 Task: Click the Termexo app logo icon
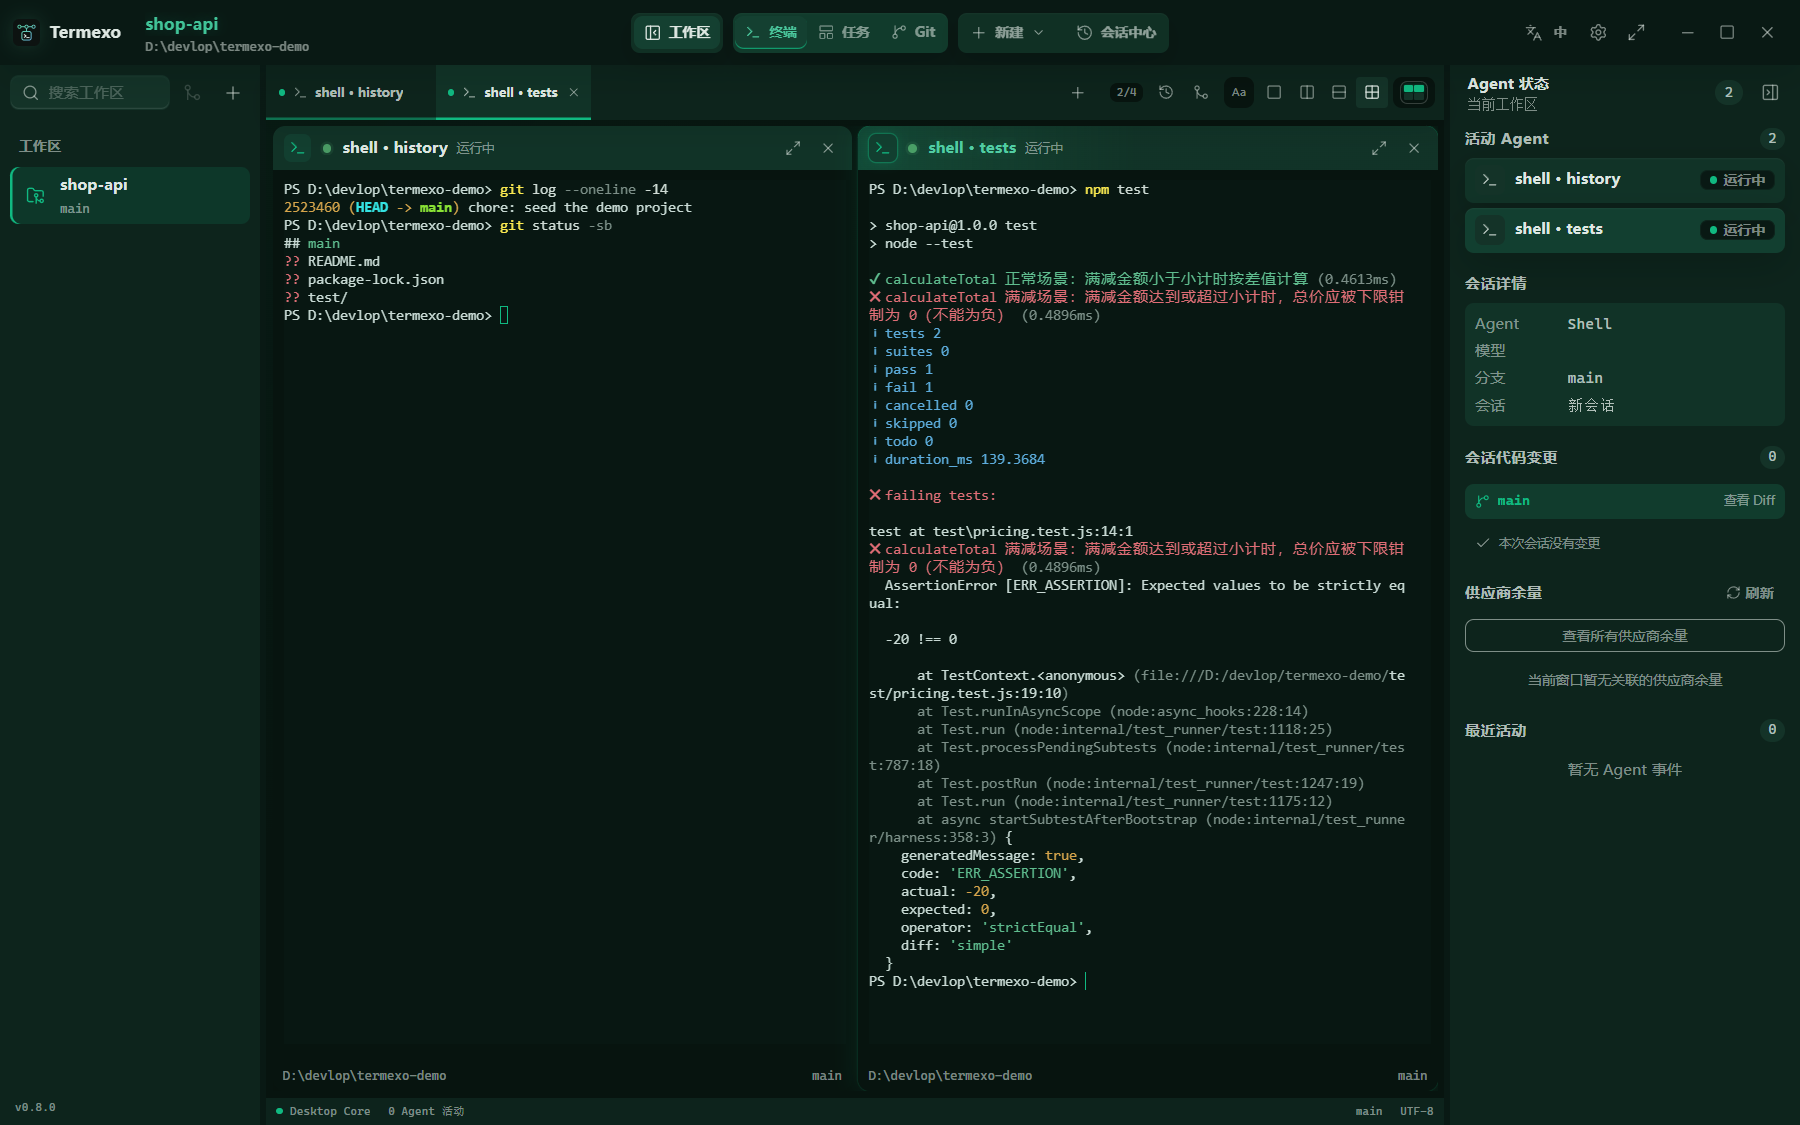tap(27, 33)
